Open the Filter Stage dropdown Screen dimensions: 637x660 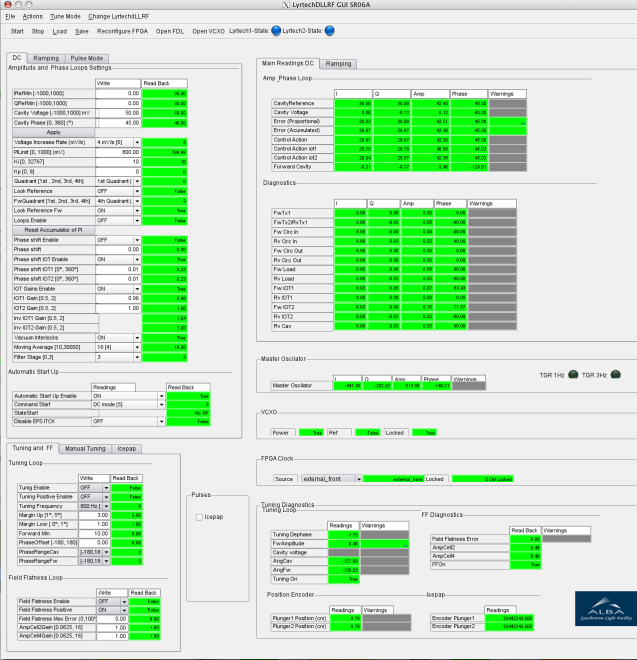click(118, 357)
